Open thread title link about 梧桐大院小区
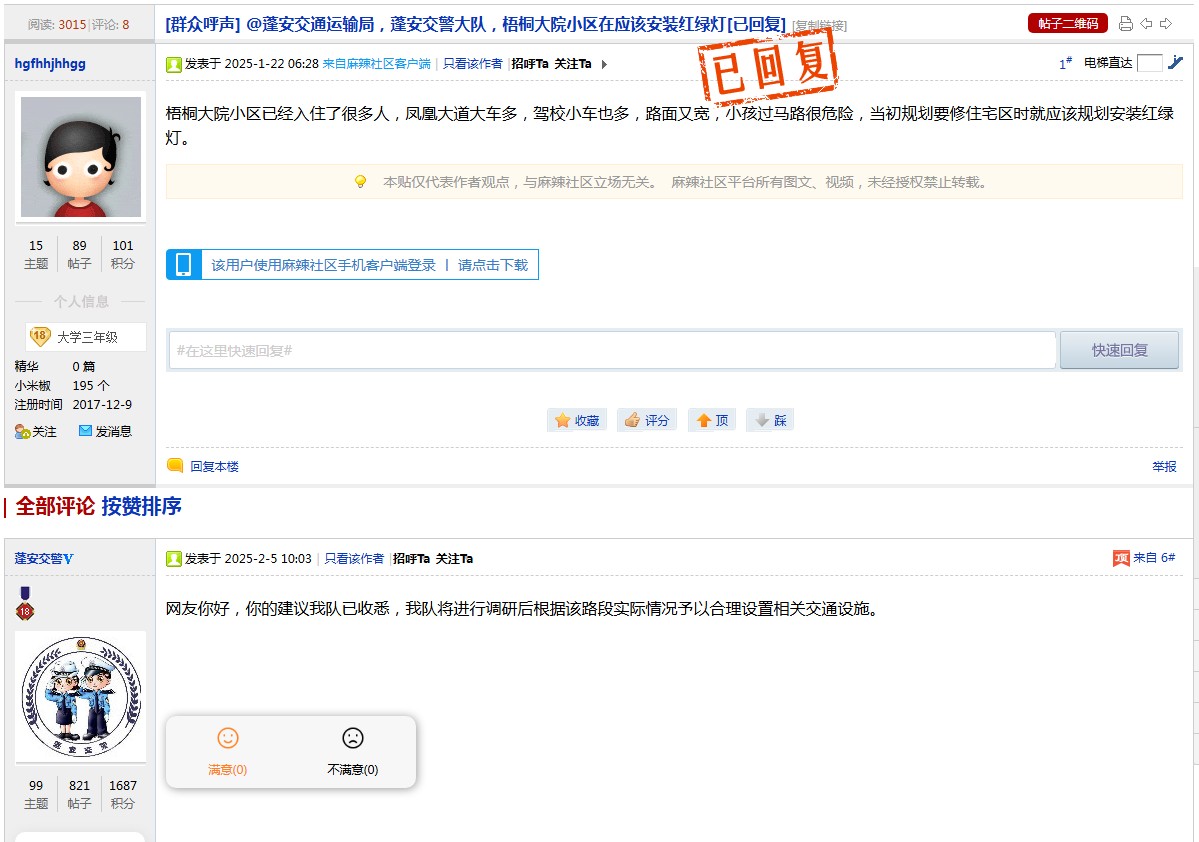This screenshot has width=1199, height=842. coord(476,24)
